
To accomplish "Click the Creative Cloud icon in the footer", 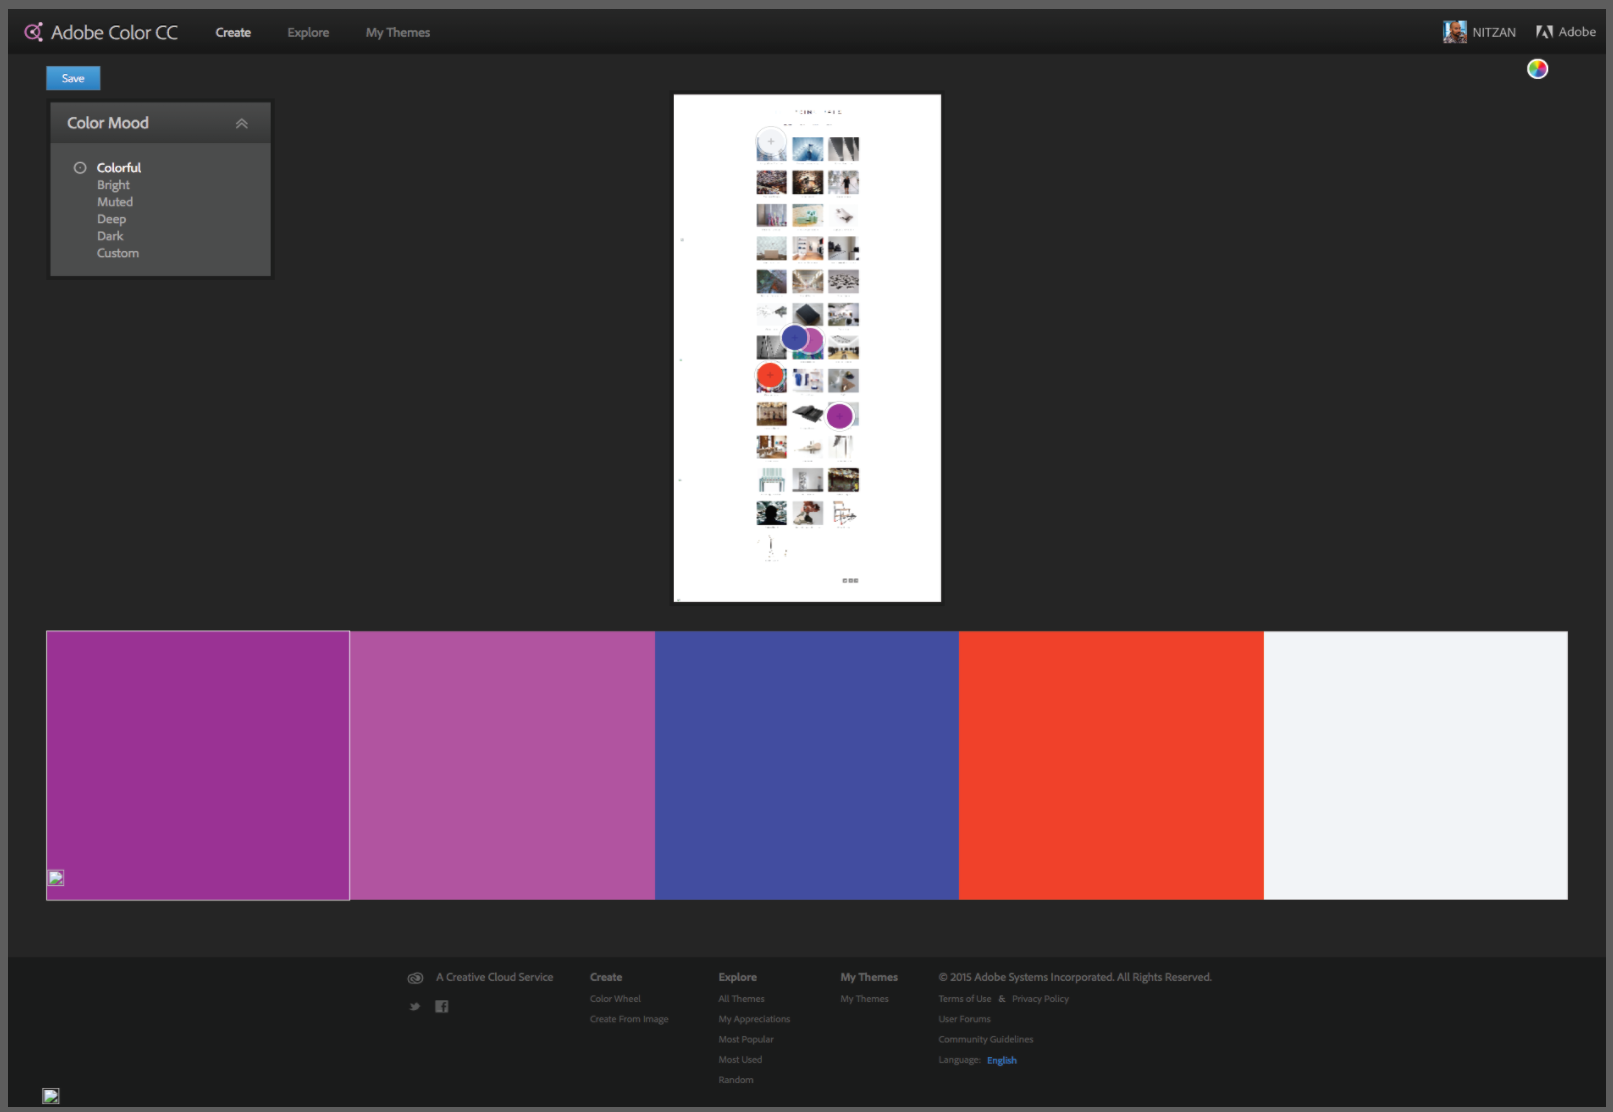I will click(x=415, y=978).
